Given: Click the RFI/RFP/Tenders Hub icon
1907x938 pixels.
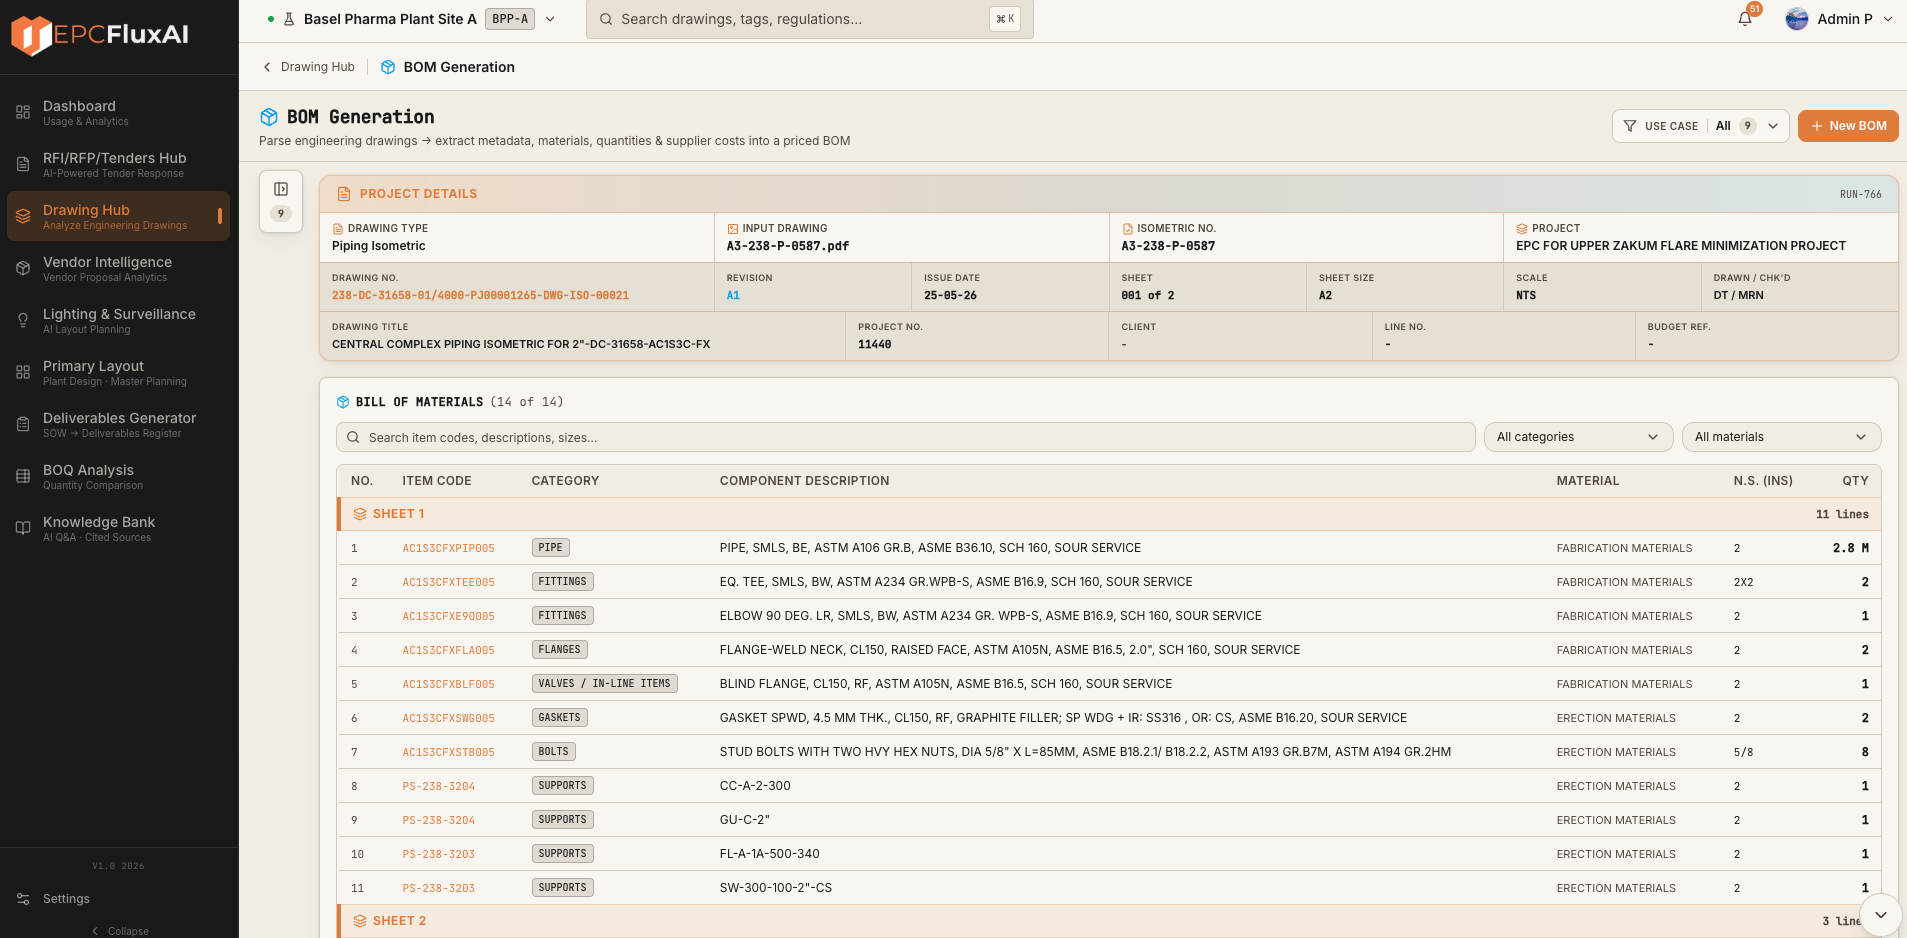Looking at the screenshot, I should 23,164.
